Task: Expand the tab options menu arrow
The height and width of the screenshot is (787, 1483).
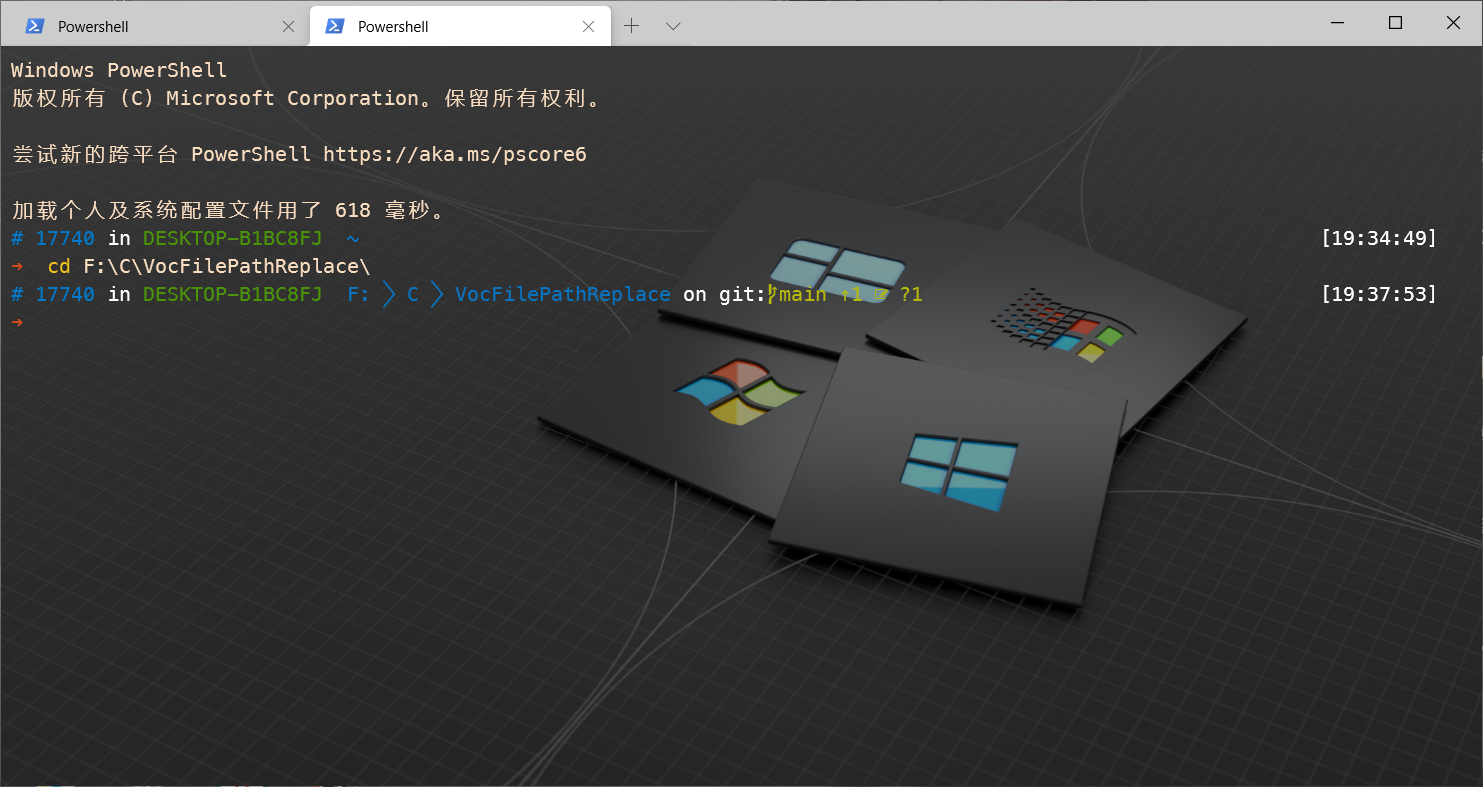Action: click(671, 25)
